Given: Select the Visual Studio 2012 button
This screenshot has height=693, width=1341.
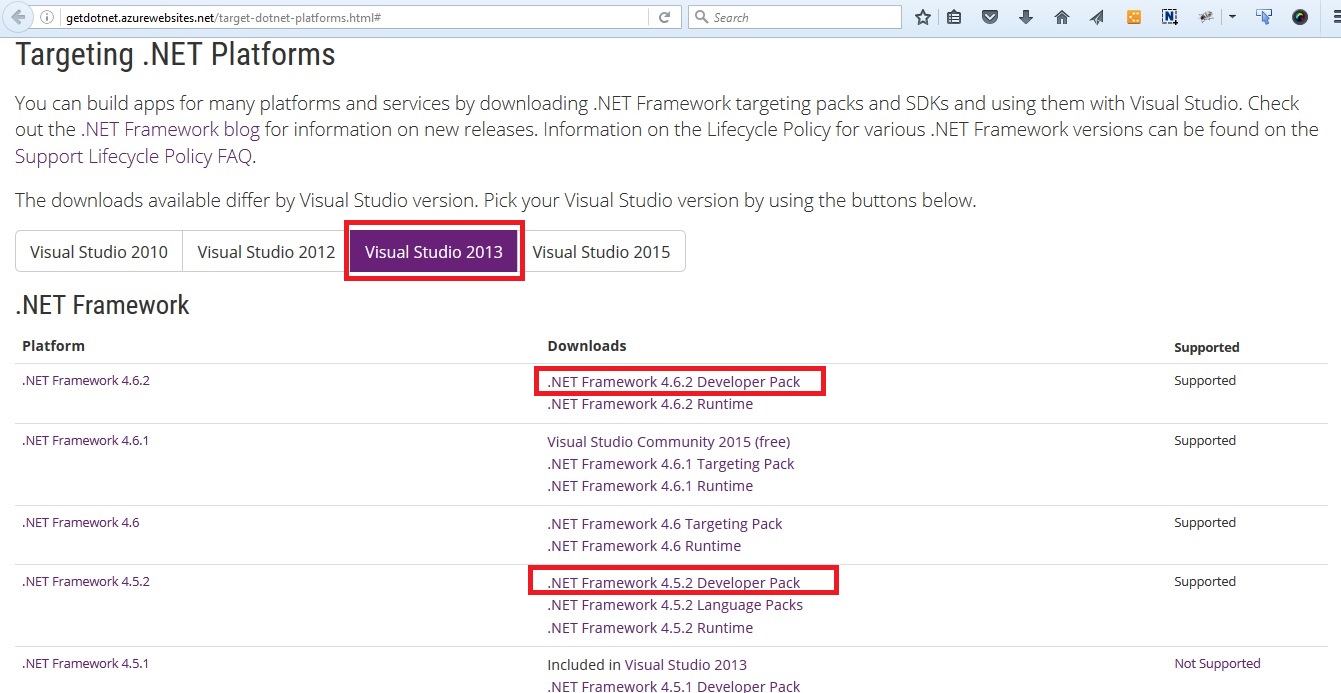Looking at the screenshot, I should point(266,252).
